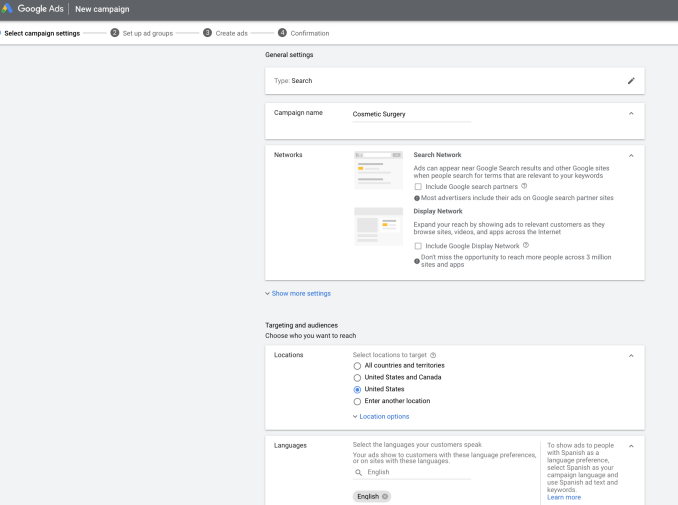The height and width of the screenshot is (505, 678).
Task: Collapse the Campaign name section
Action: pos(631,114)
